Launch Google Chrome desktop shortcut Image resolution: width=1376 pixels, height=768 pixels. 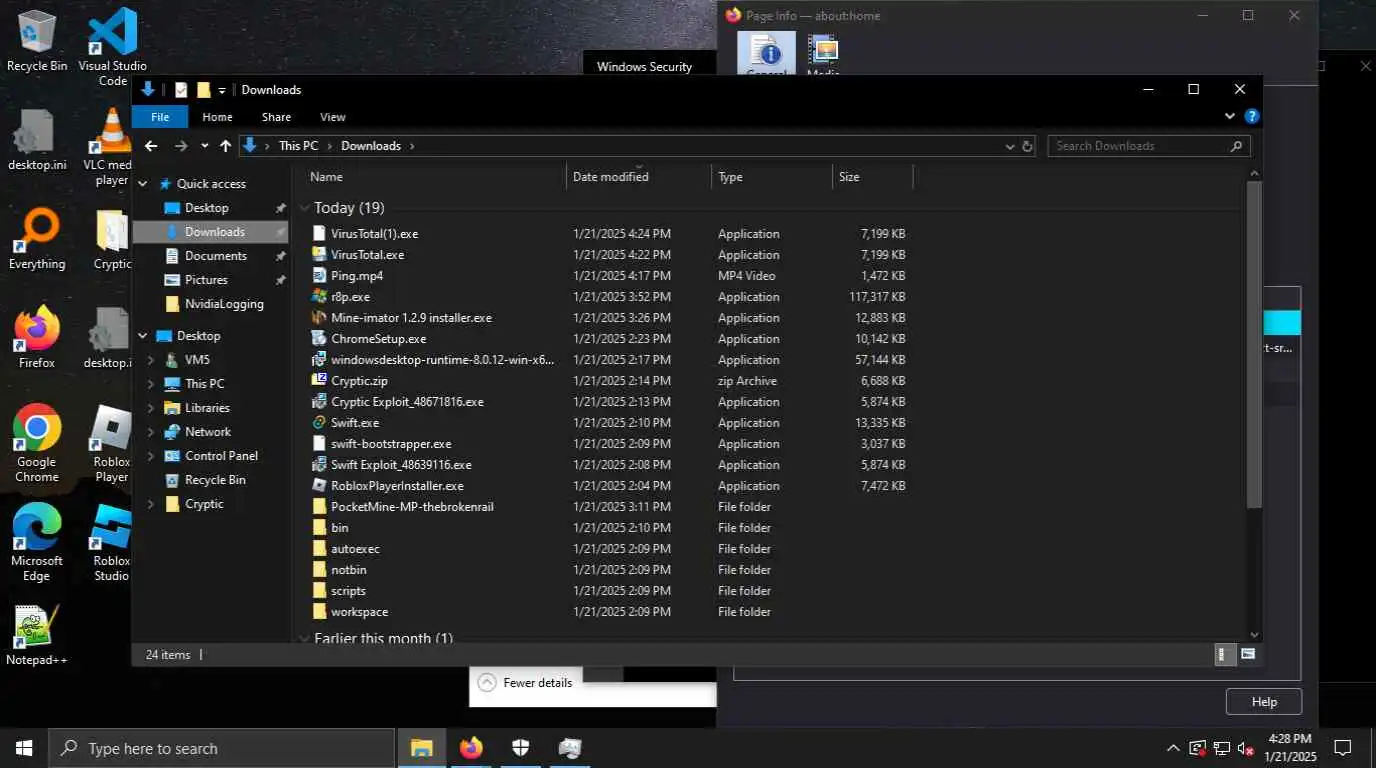[x=37, y=444]
